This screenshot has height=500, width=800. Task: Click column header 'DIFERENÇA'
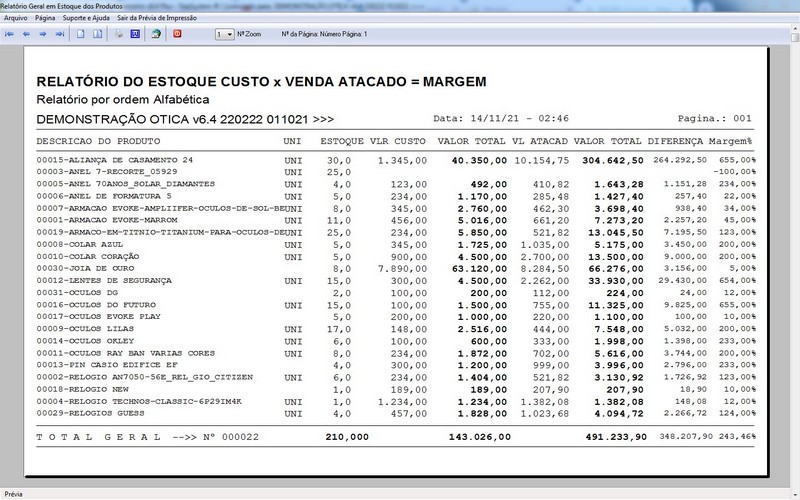click(675, 141)
